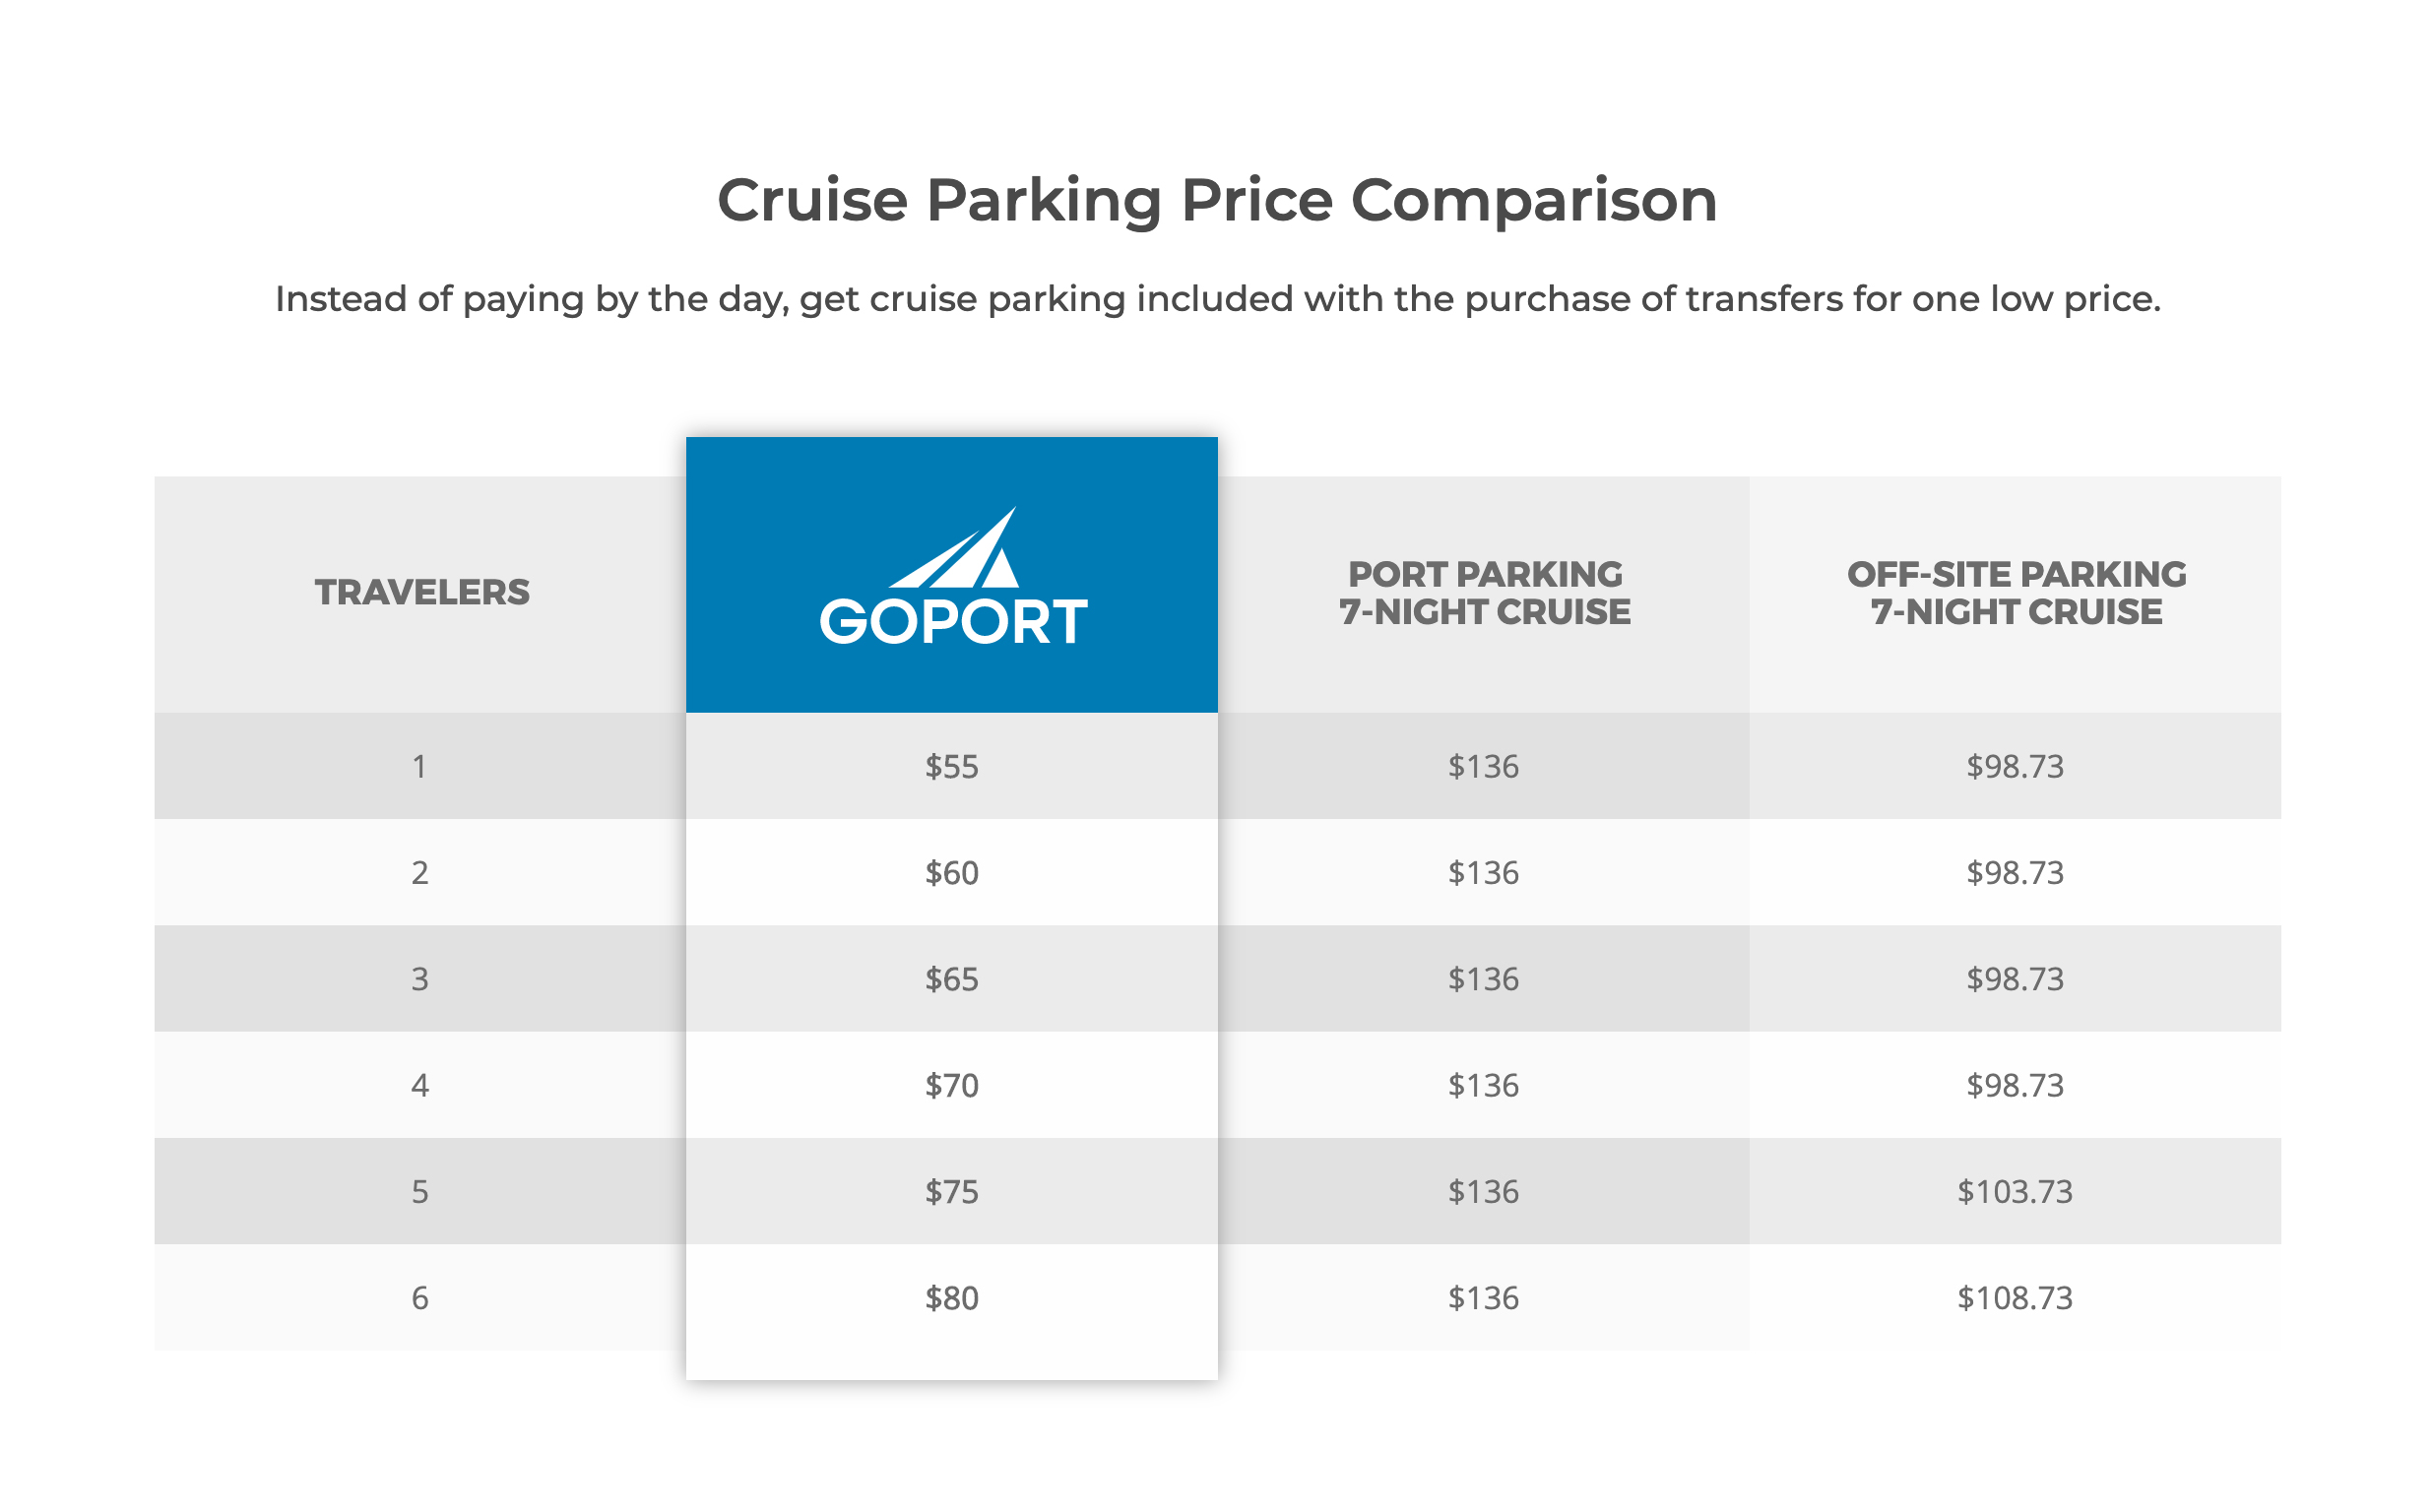This screenshot has height=1512, width=2433.
Task: Select the $70 GOPORT price cell
Action: pyautogui.click(x=951, y=1085)
